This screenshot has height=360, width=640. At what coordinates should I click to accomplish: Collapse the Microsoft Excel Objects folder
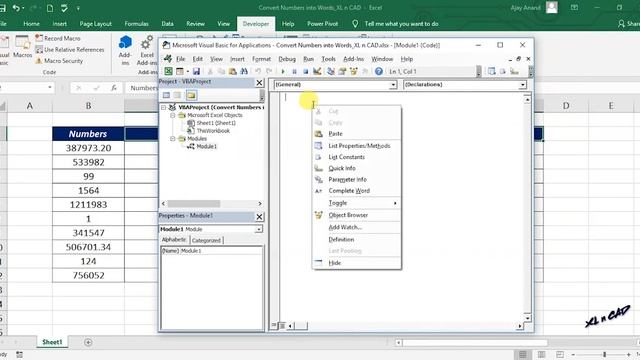tap(173, 116)
